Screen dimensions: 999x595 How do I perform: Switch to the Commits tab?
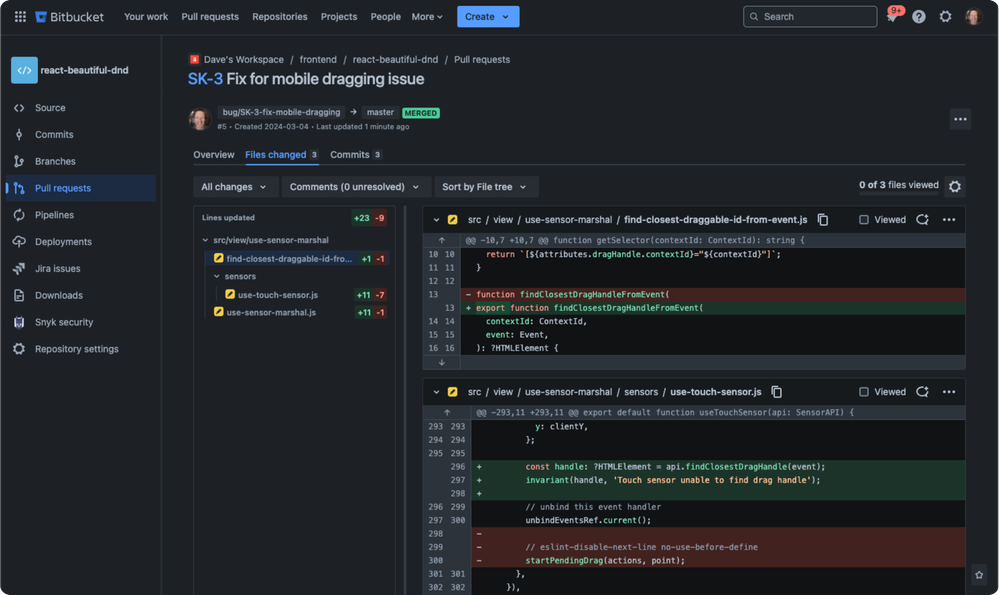[x=356, y=154]
